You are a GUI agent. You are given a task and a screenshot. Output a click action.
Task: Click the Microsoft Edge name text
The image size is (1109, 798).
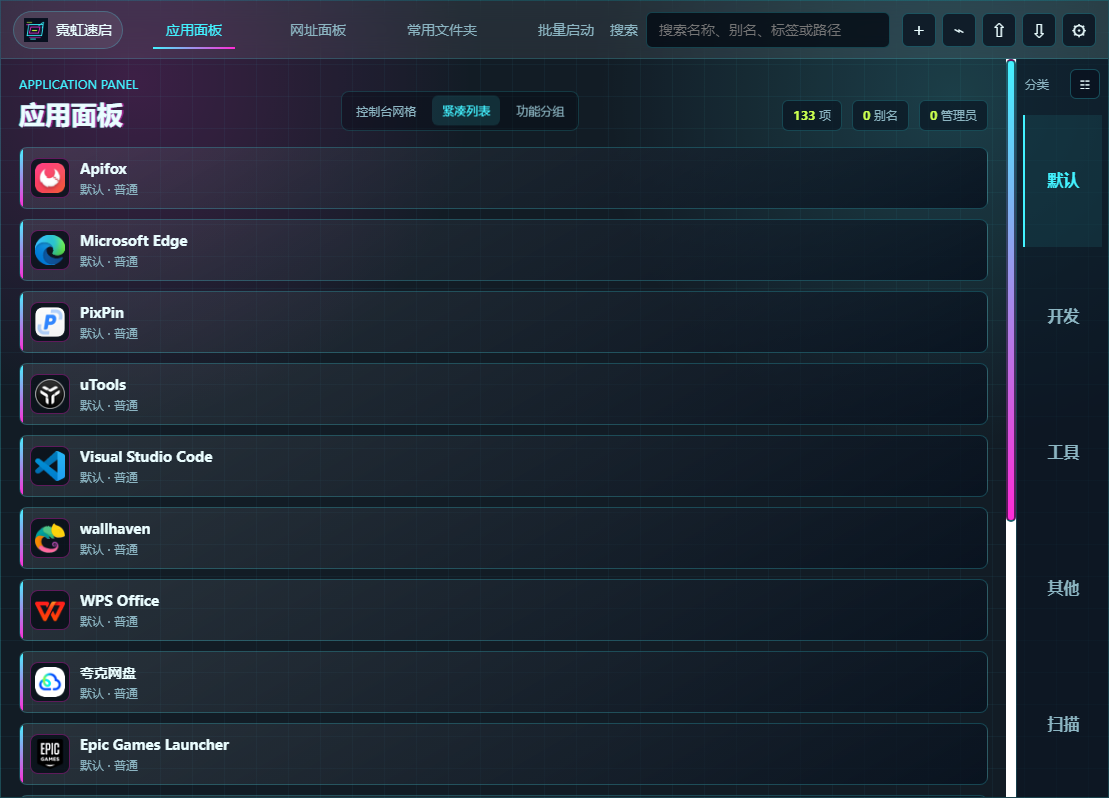click(134, 241)
